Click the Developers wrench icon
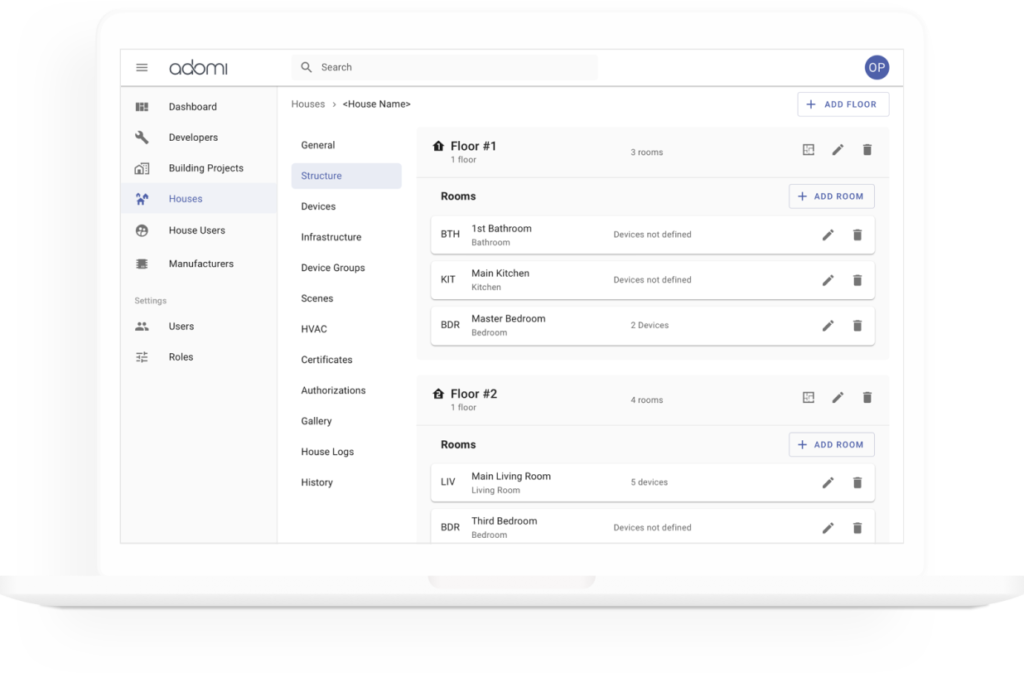 pyautogui.click(x=142, y=137)
